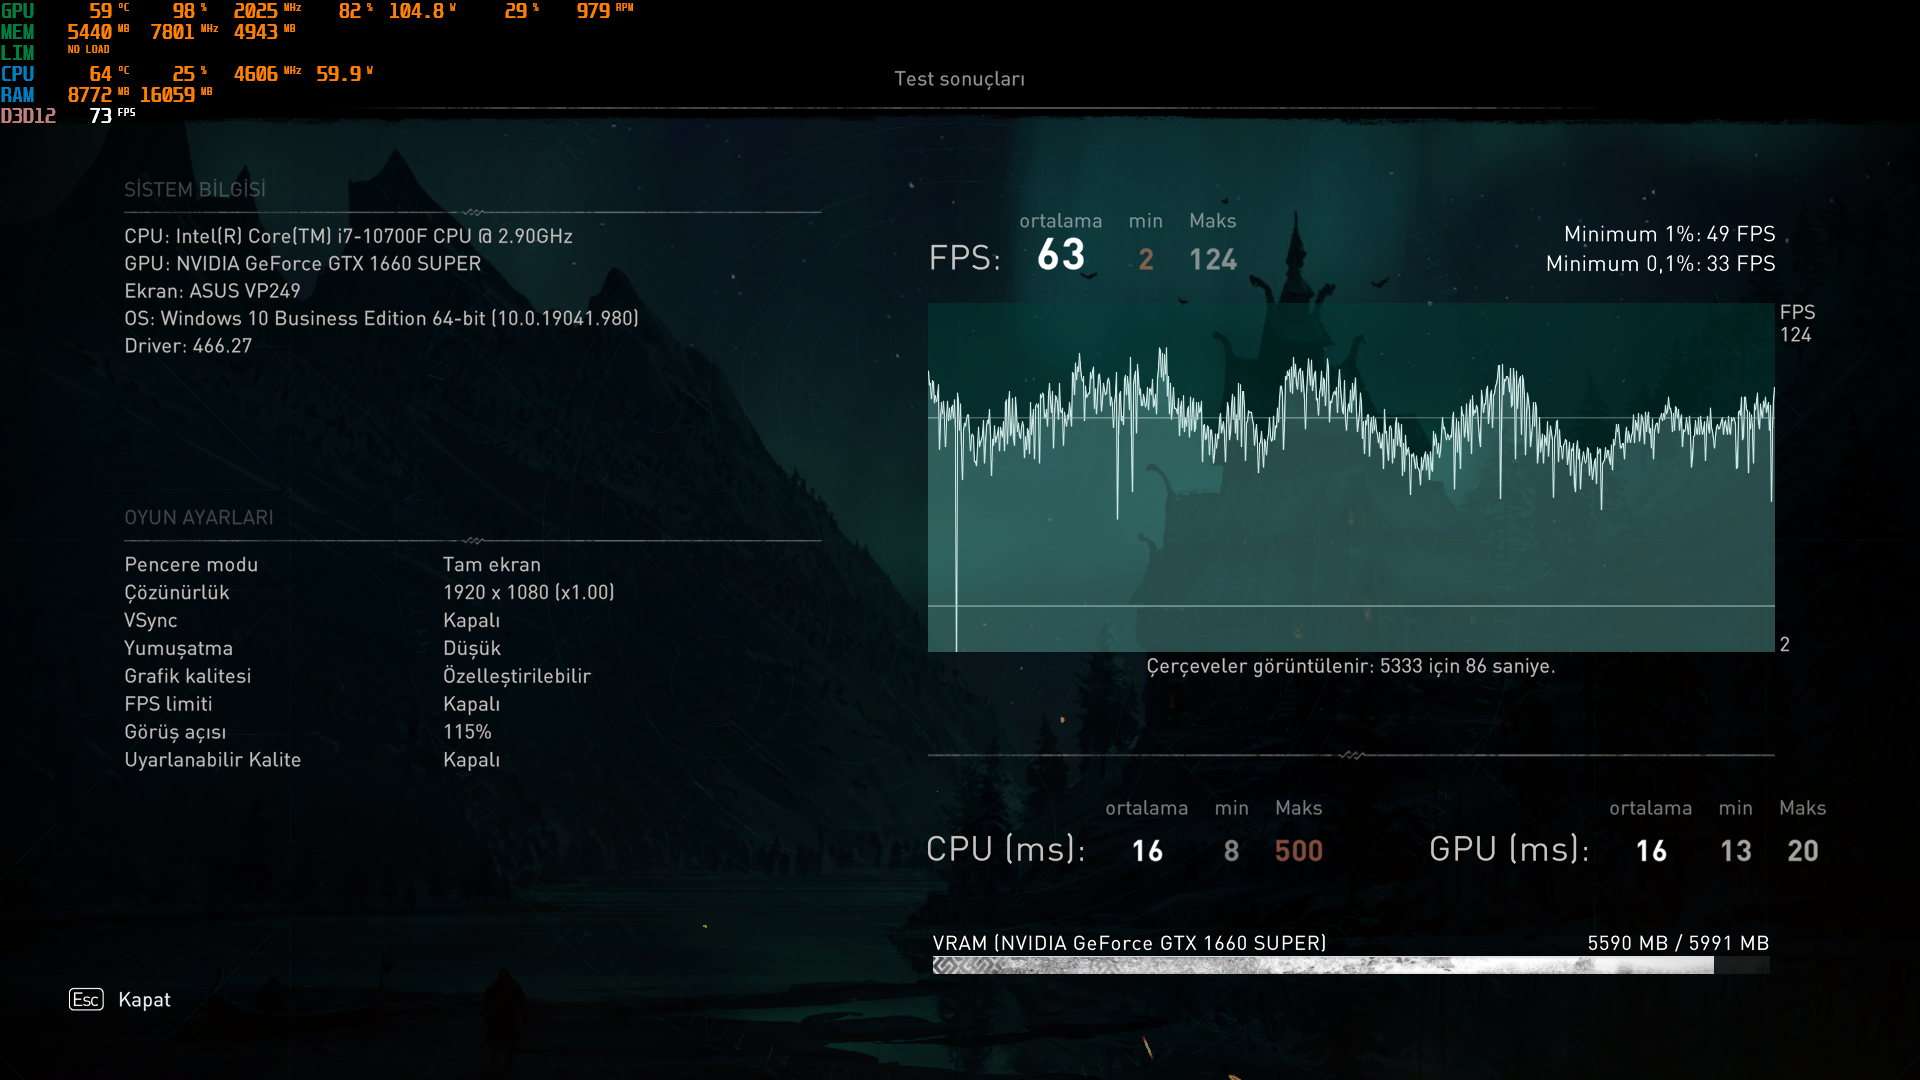
Task: Click the CPU max 500 ms value
Action: (1298, 851)
